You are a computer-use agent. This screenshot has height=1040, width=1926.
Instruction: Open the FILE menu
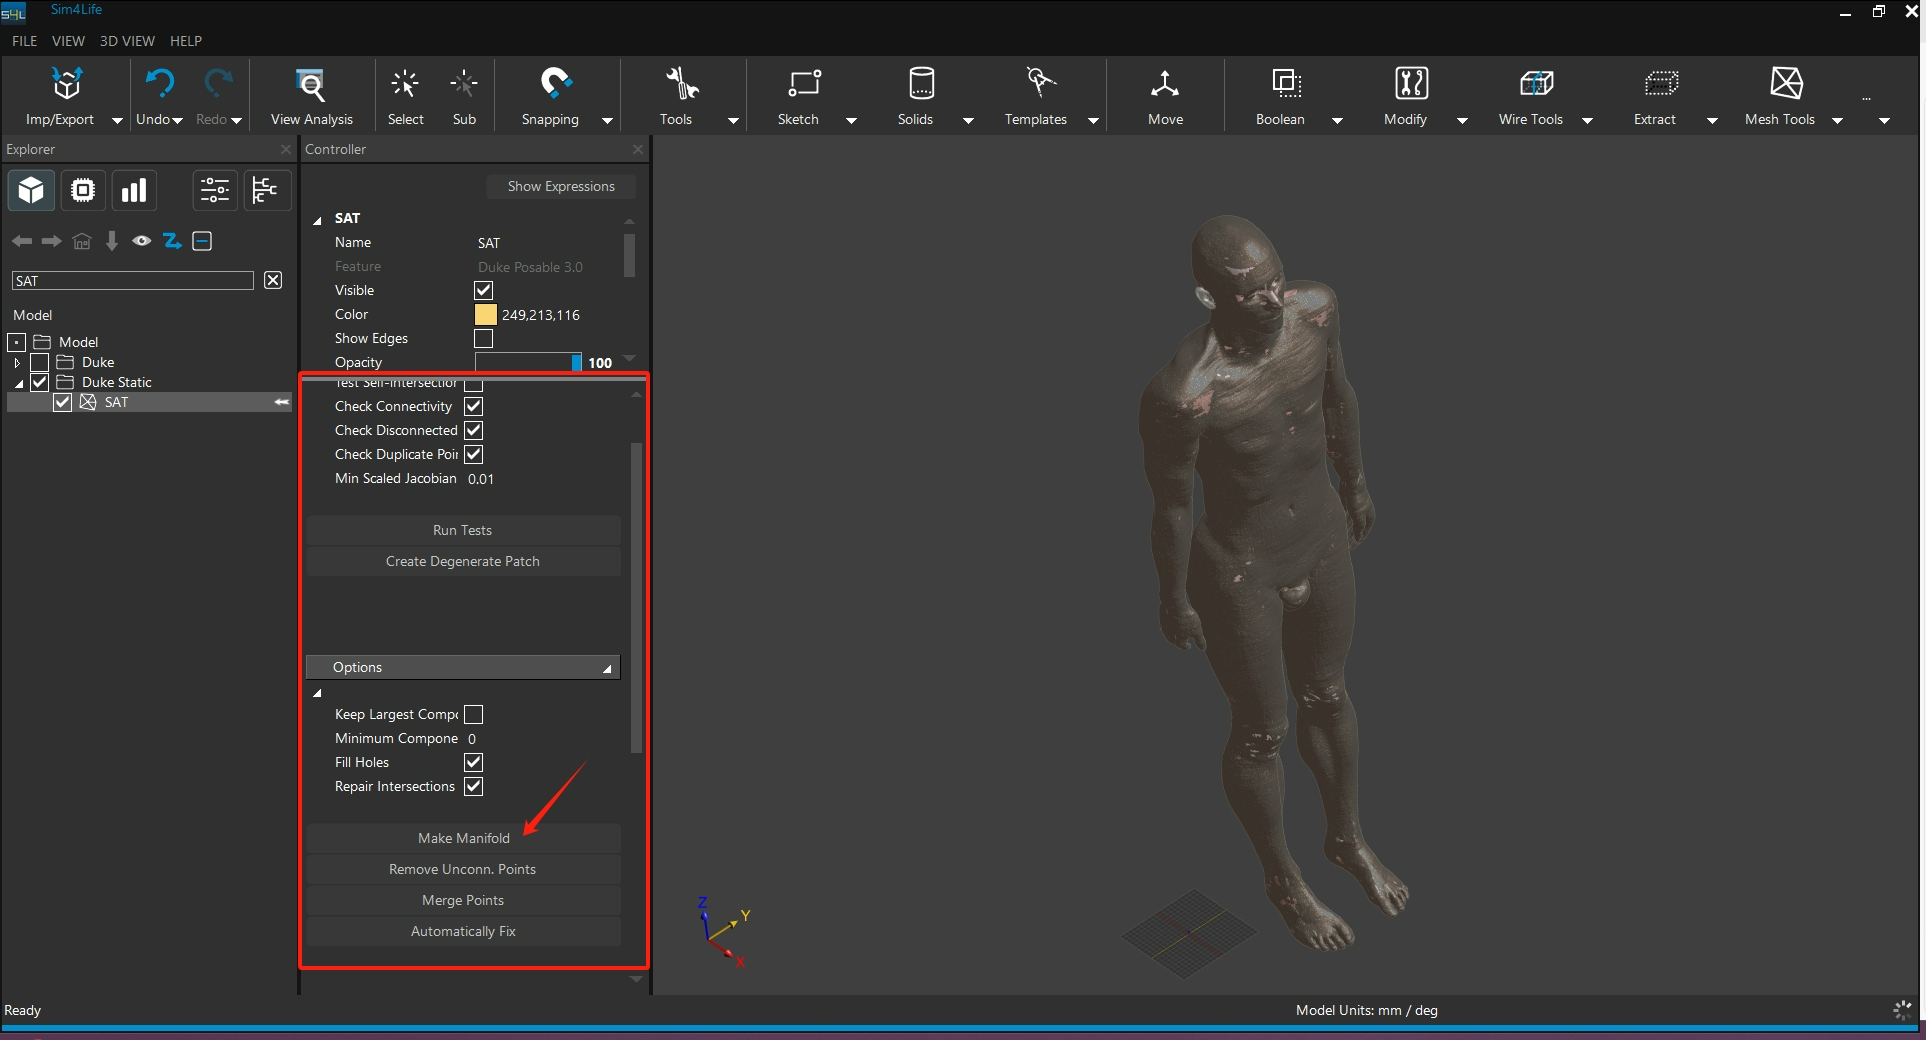[24, 41]
